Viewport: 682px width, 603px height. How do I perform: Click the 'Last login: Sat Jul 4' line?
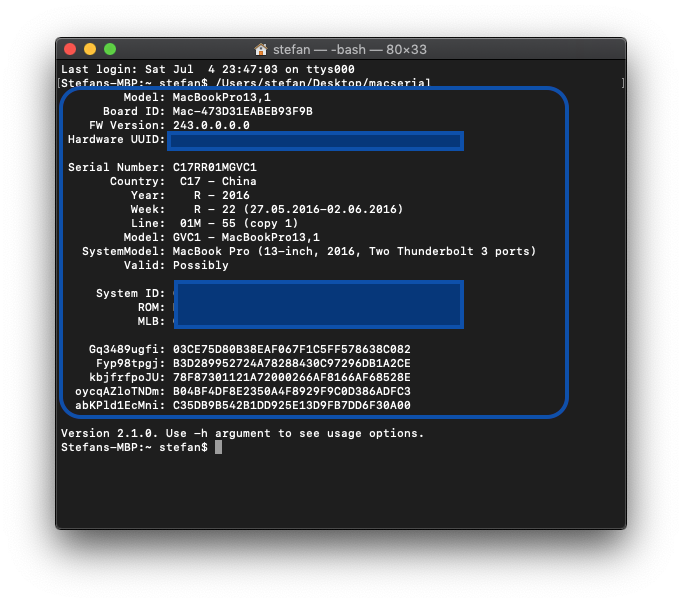[x=208, y=69]
